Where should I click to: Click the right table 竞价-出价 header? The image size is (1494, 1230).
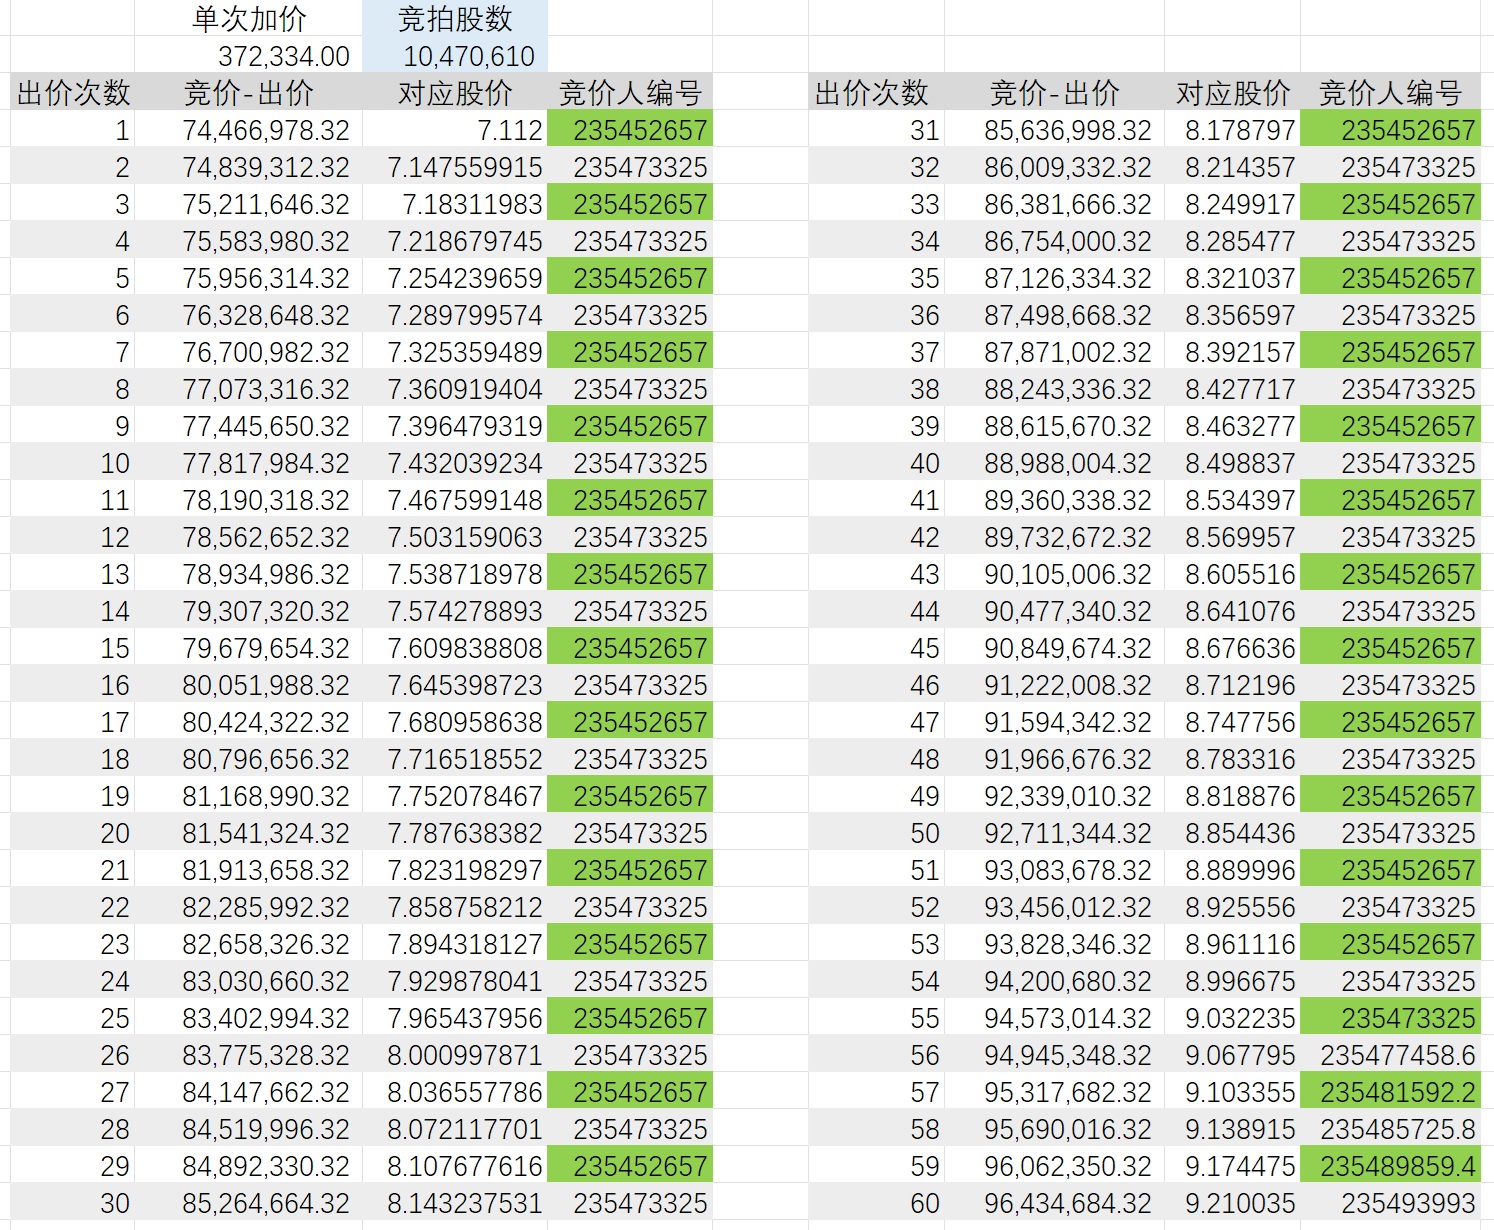click(1054, 93)
